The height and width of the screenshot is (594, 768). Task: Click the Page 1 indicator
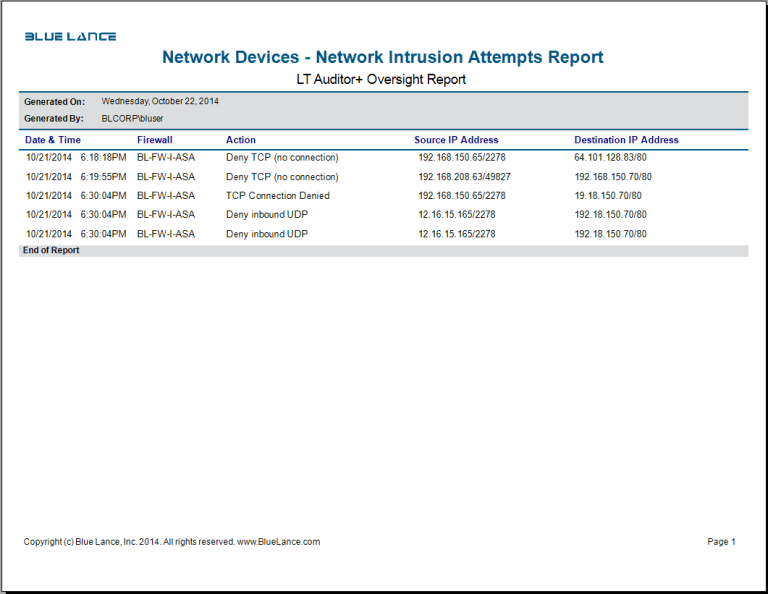pyautogui.click(x=721, y=542)
